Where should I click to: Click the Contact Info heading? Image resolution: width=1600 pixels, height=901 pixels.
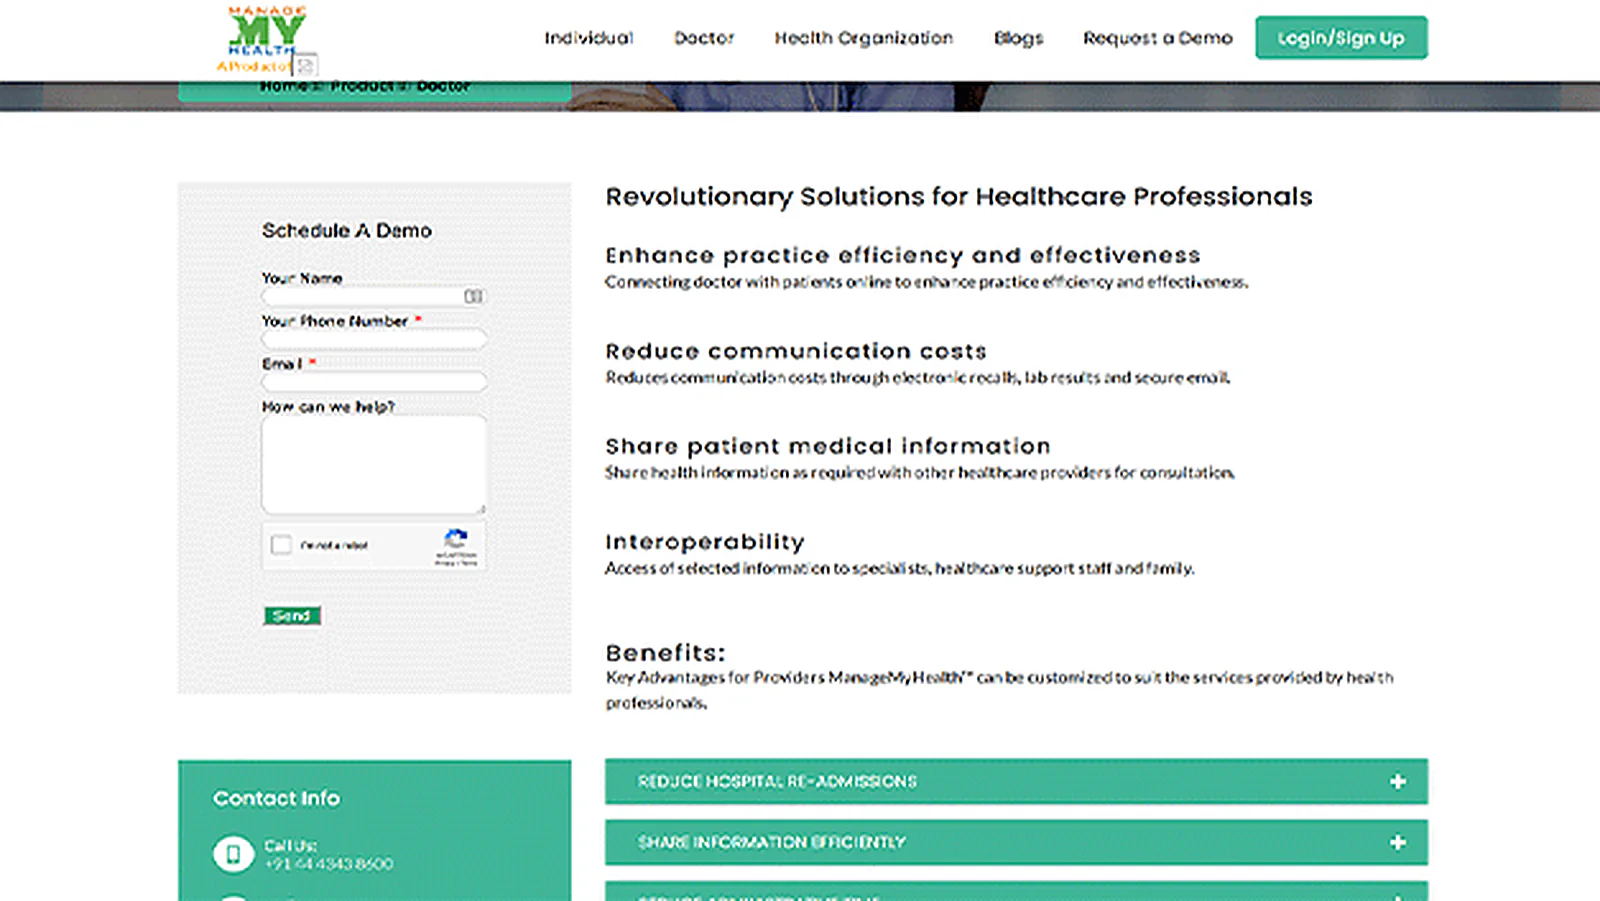(276, 798)
